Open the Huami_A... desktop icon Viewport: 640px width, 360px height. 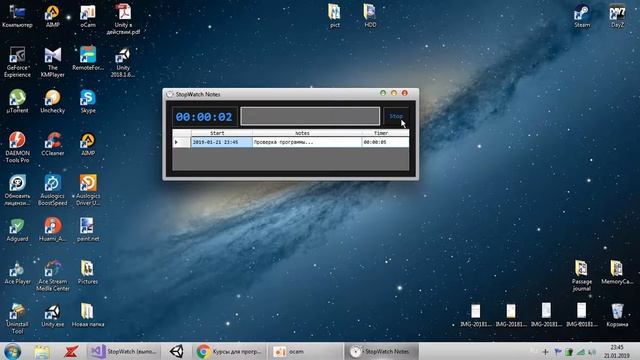coord(53,229)
